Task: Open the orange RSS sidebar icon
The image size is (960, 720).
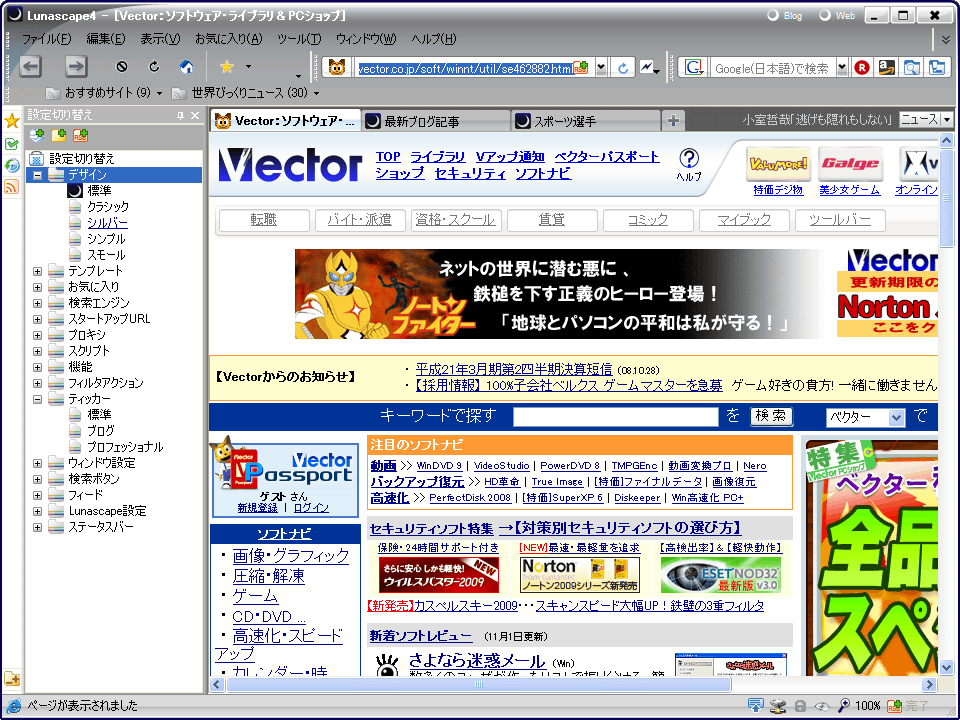Action: point(12,187)
